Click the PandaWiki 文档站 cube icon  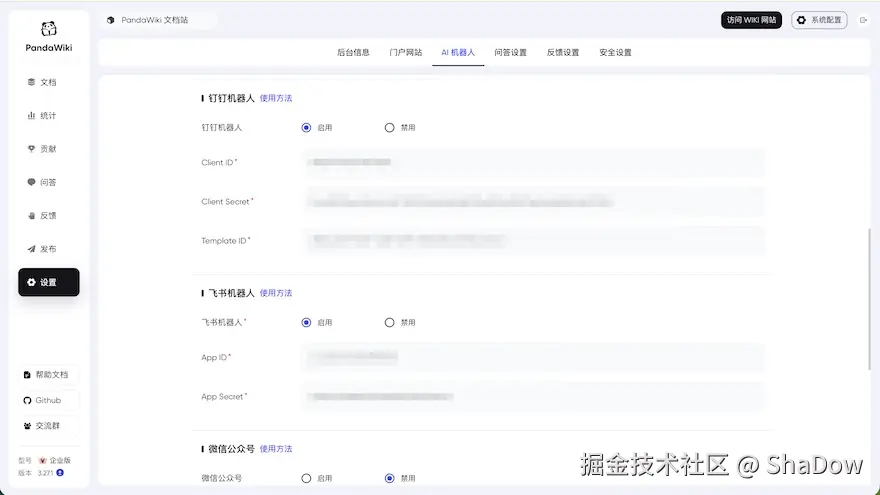click(x=111, y=20)
